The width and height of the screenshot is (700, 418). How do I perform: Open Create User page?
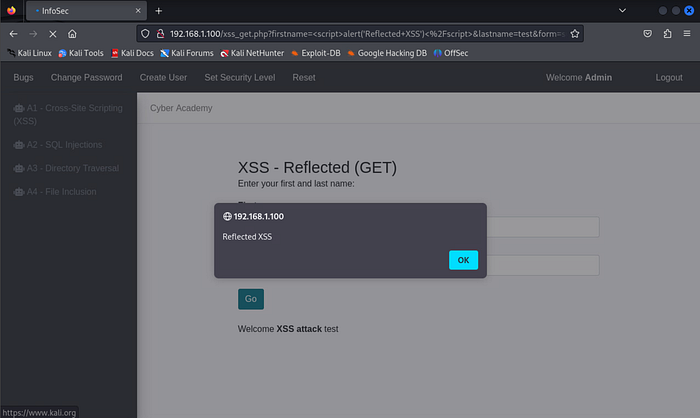point(163,78)
